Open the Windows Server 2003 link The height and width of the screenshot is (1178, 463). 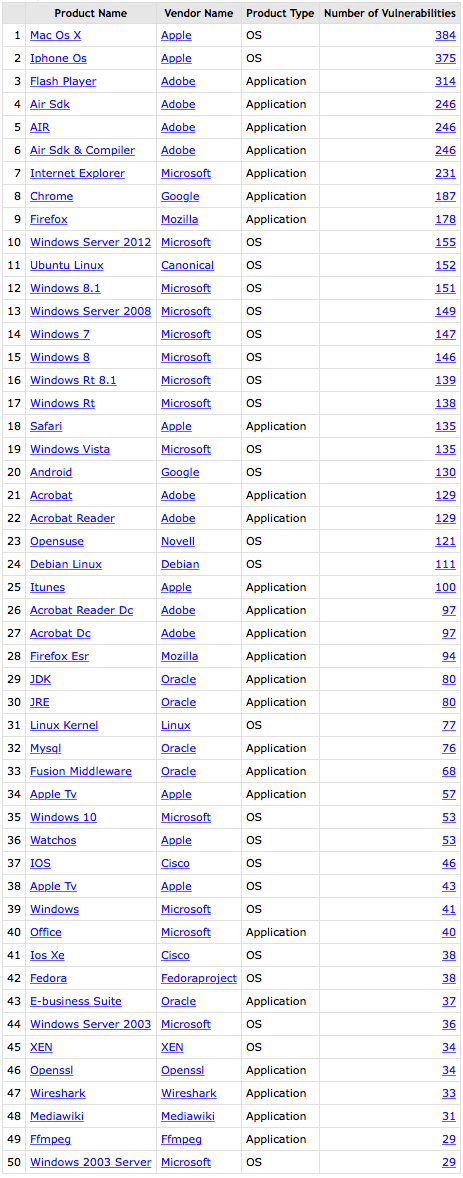90,1024
